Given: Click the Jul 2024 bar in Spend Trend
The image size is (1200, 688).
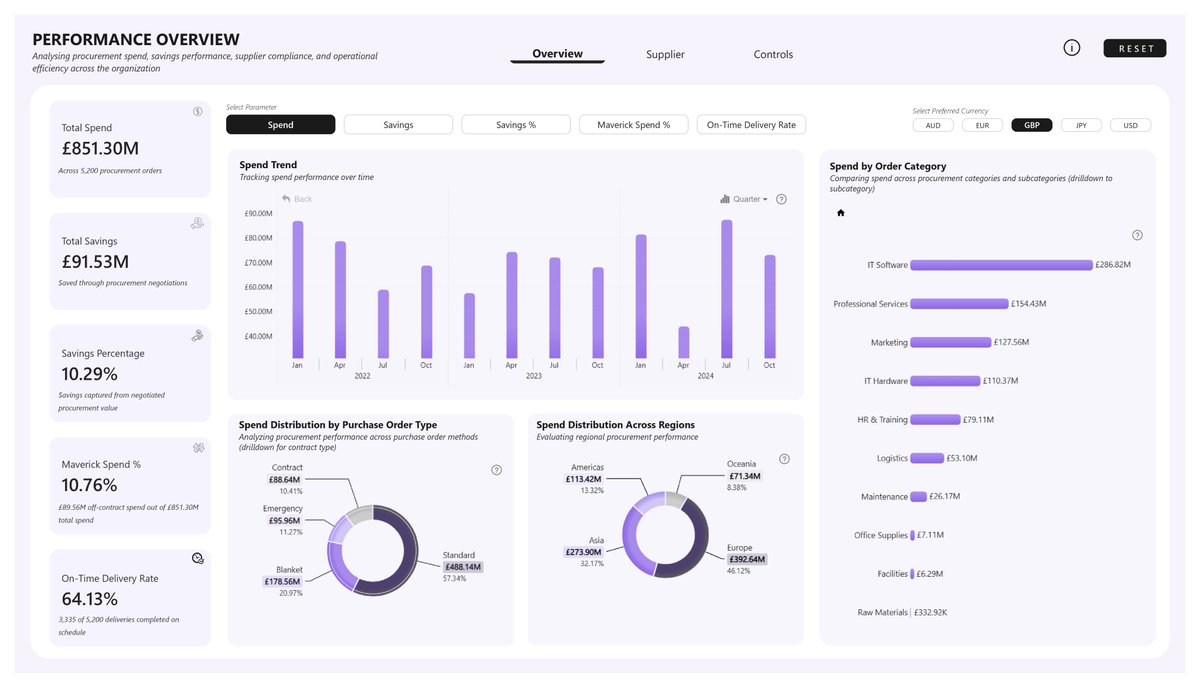Looking at the screenshot, I should click(x=727, y=289).
